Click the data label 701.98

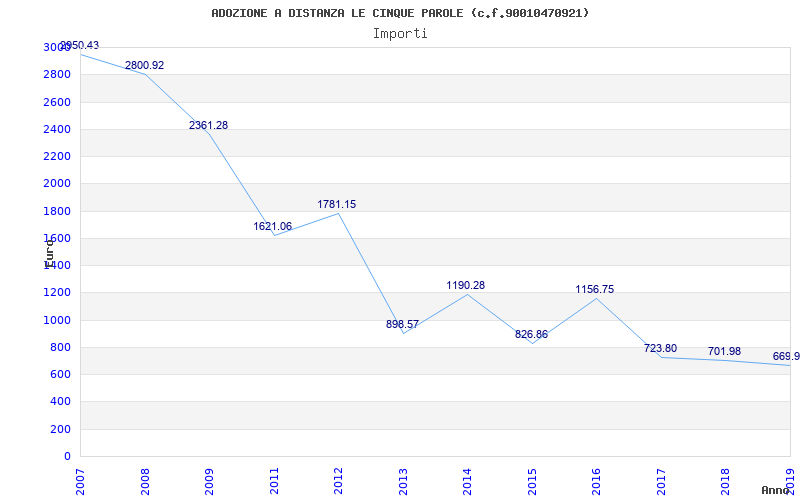click(x=724, y=351)
